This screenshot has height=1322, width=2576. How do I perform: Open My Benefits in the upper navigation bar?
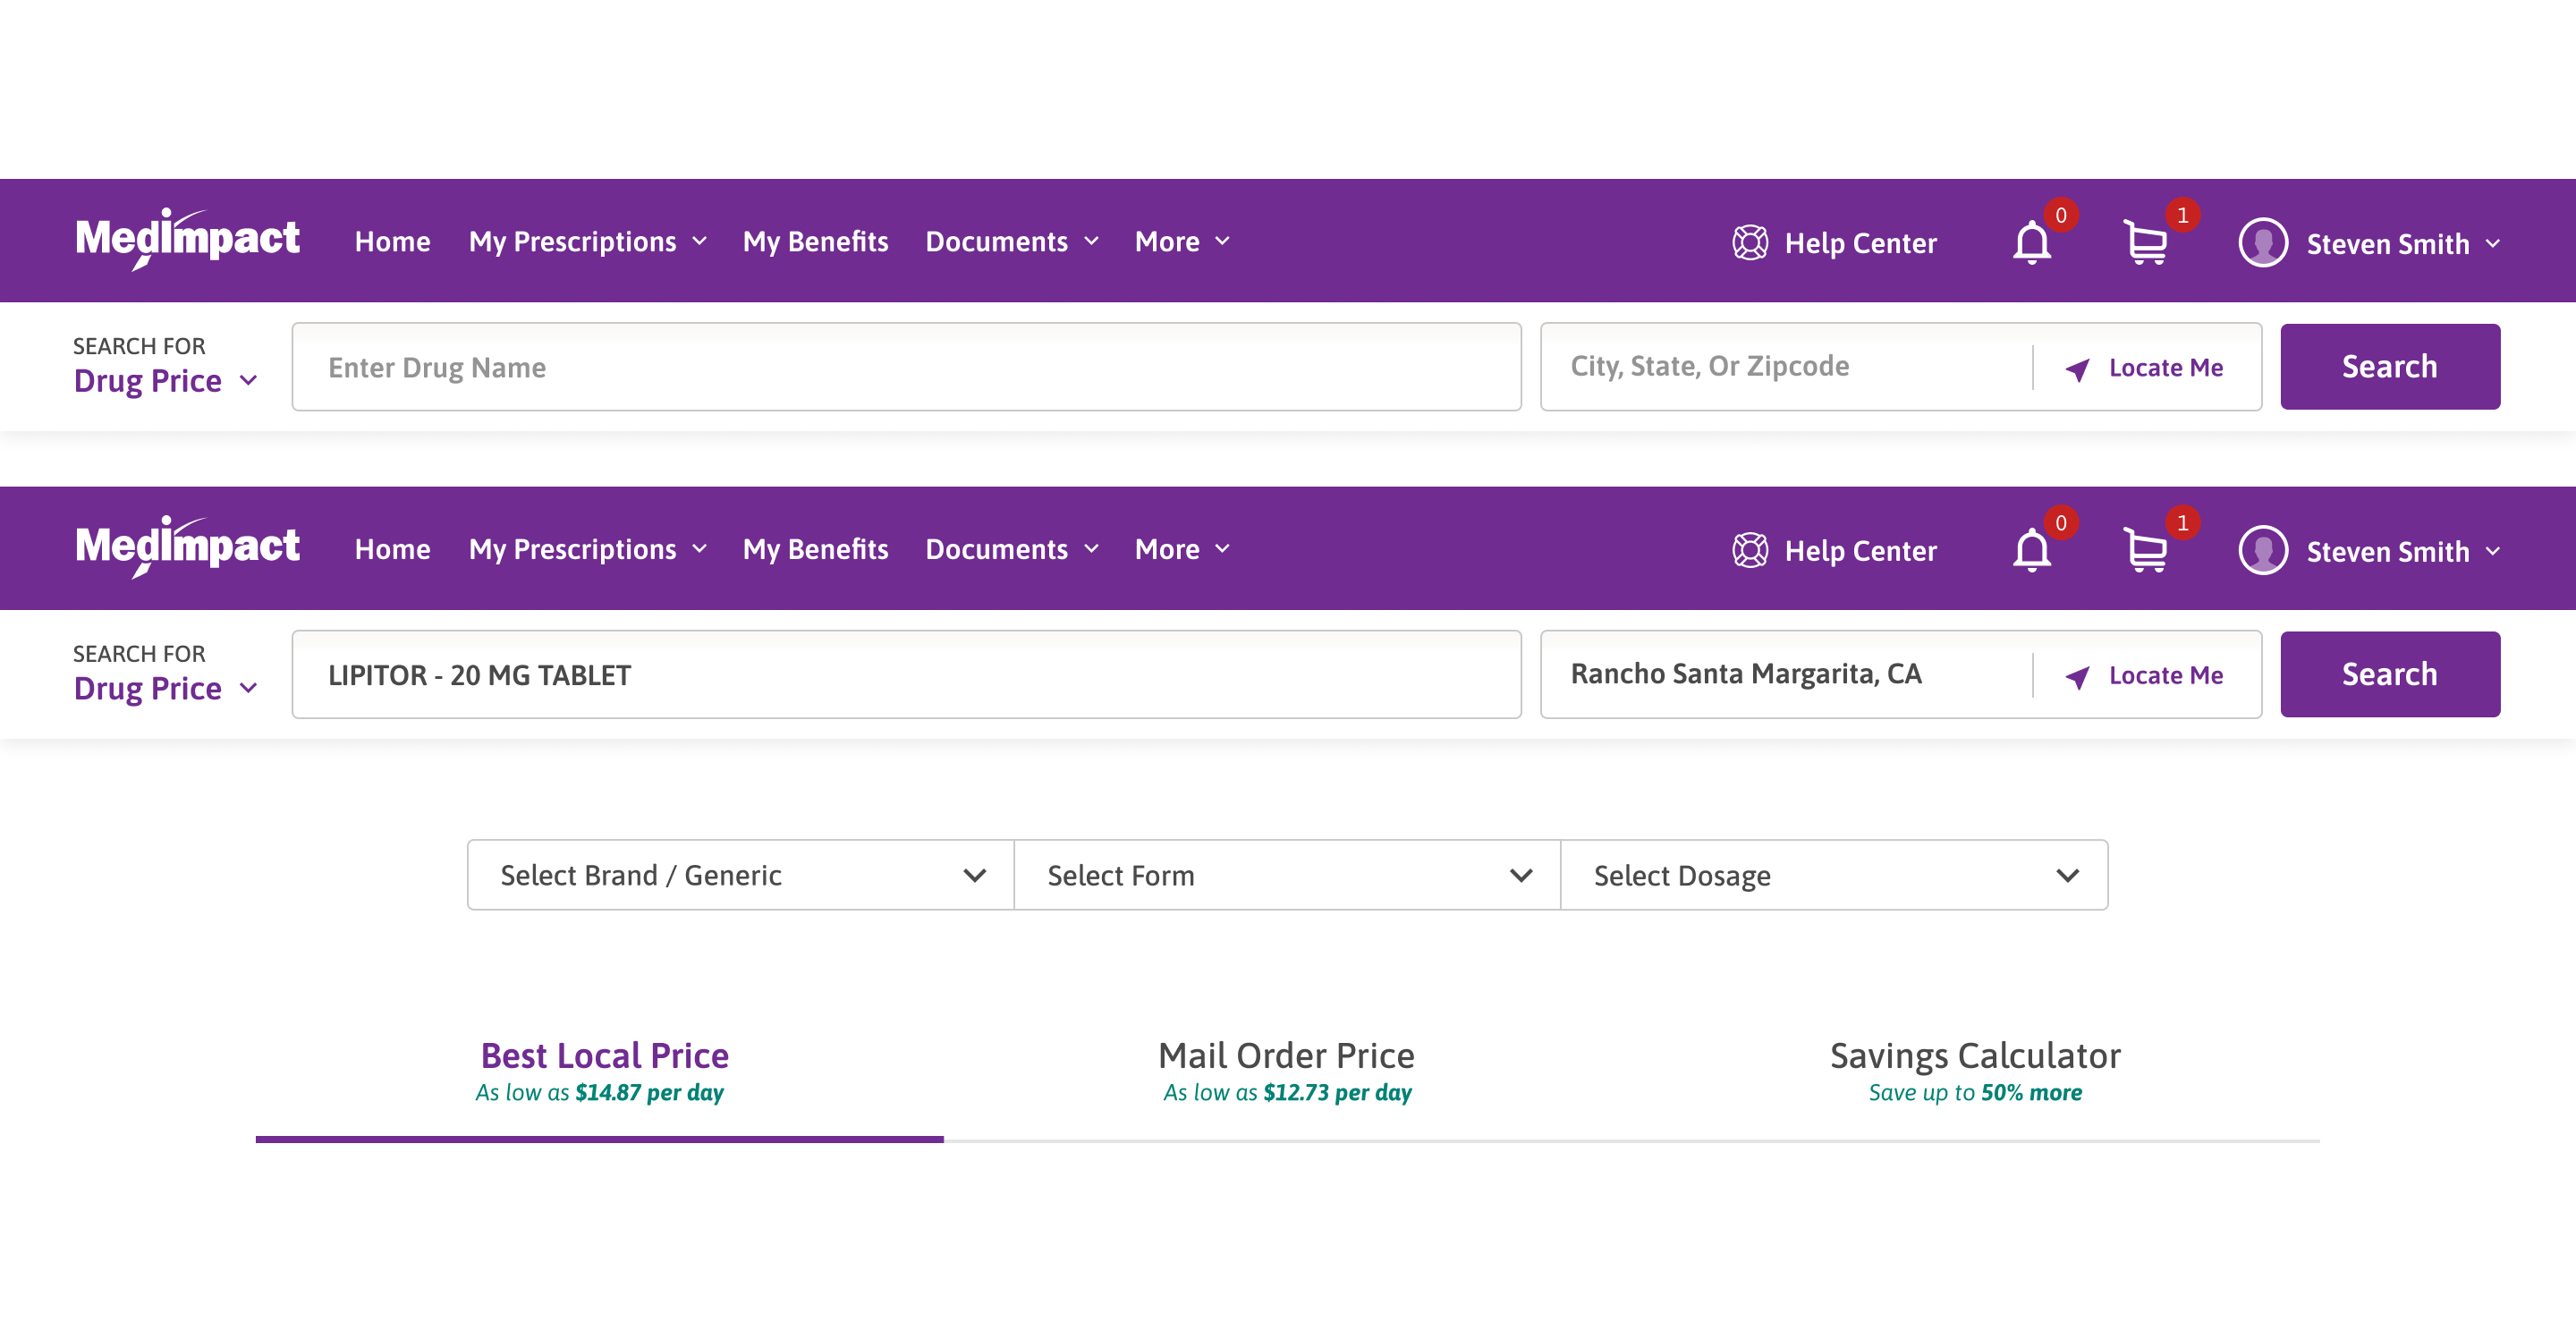(816, 242)
